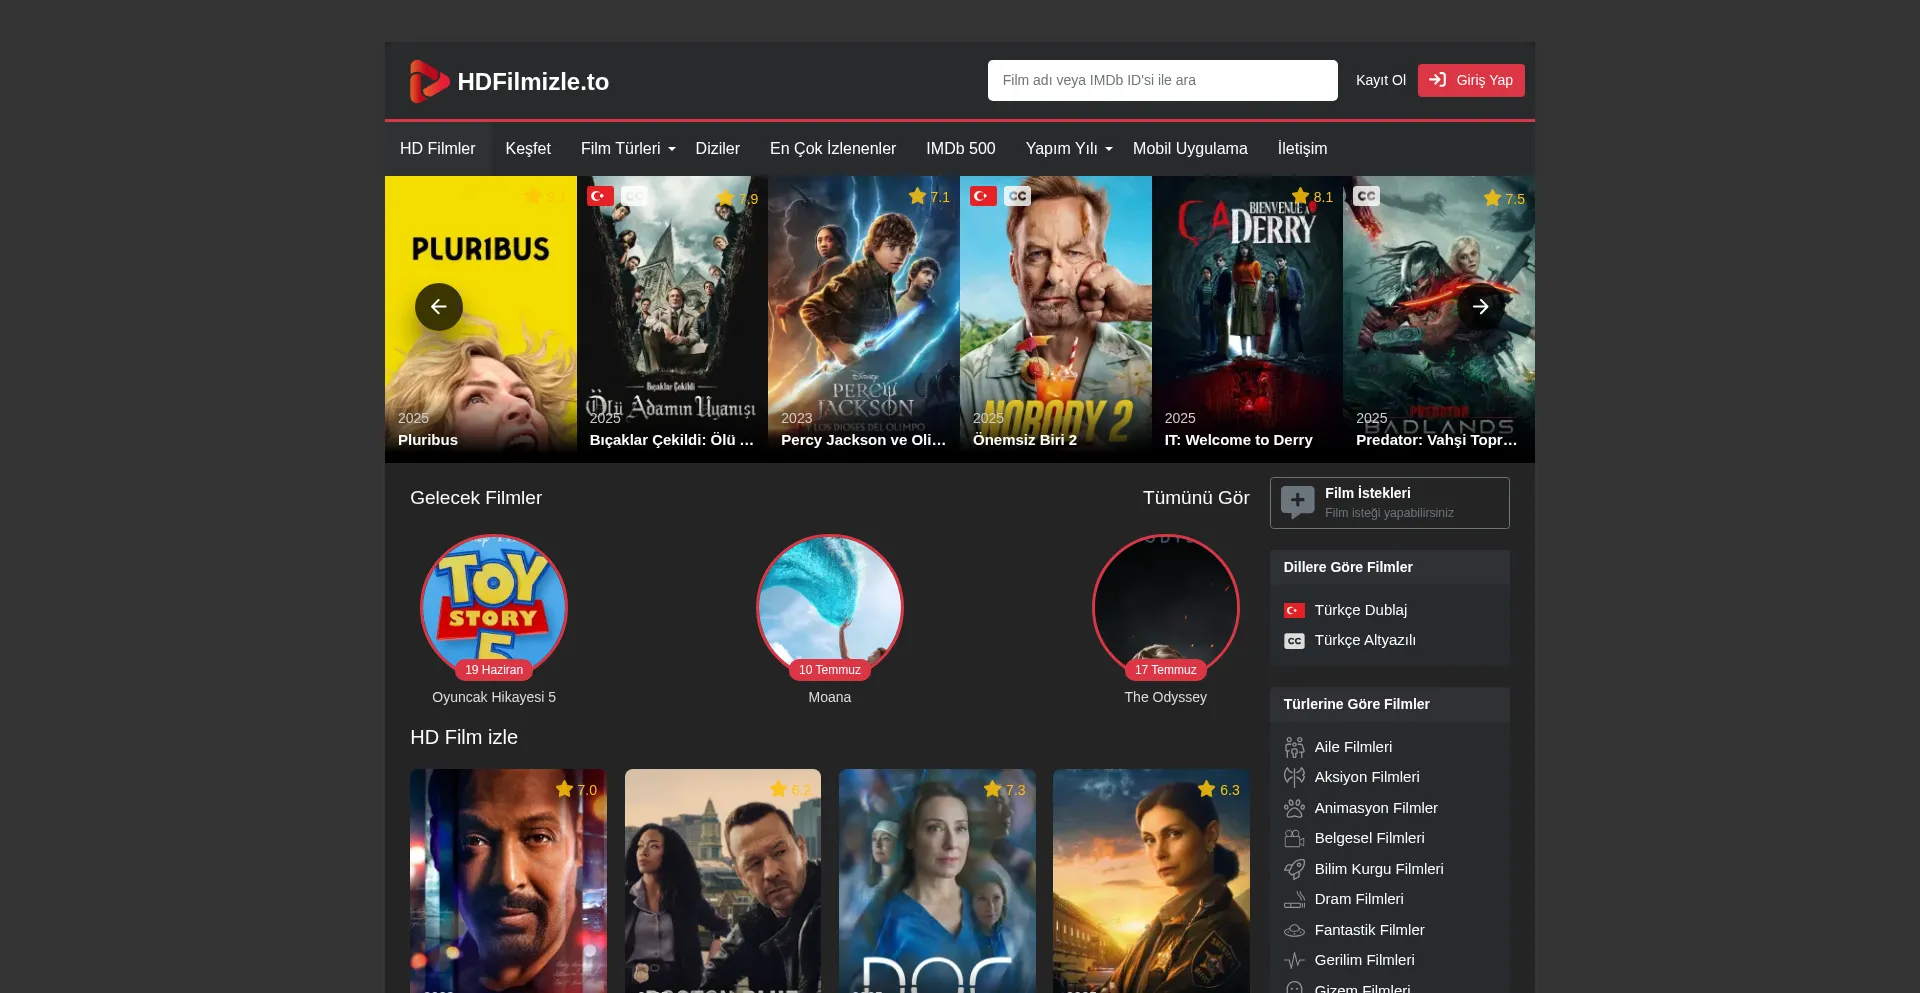The width and height of the screenshot is (1920, 993).
Task: Open the DOC poster rated 7.3
Action: [x=937, y=881]
